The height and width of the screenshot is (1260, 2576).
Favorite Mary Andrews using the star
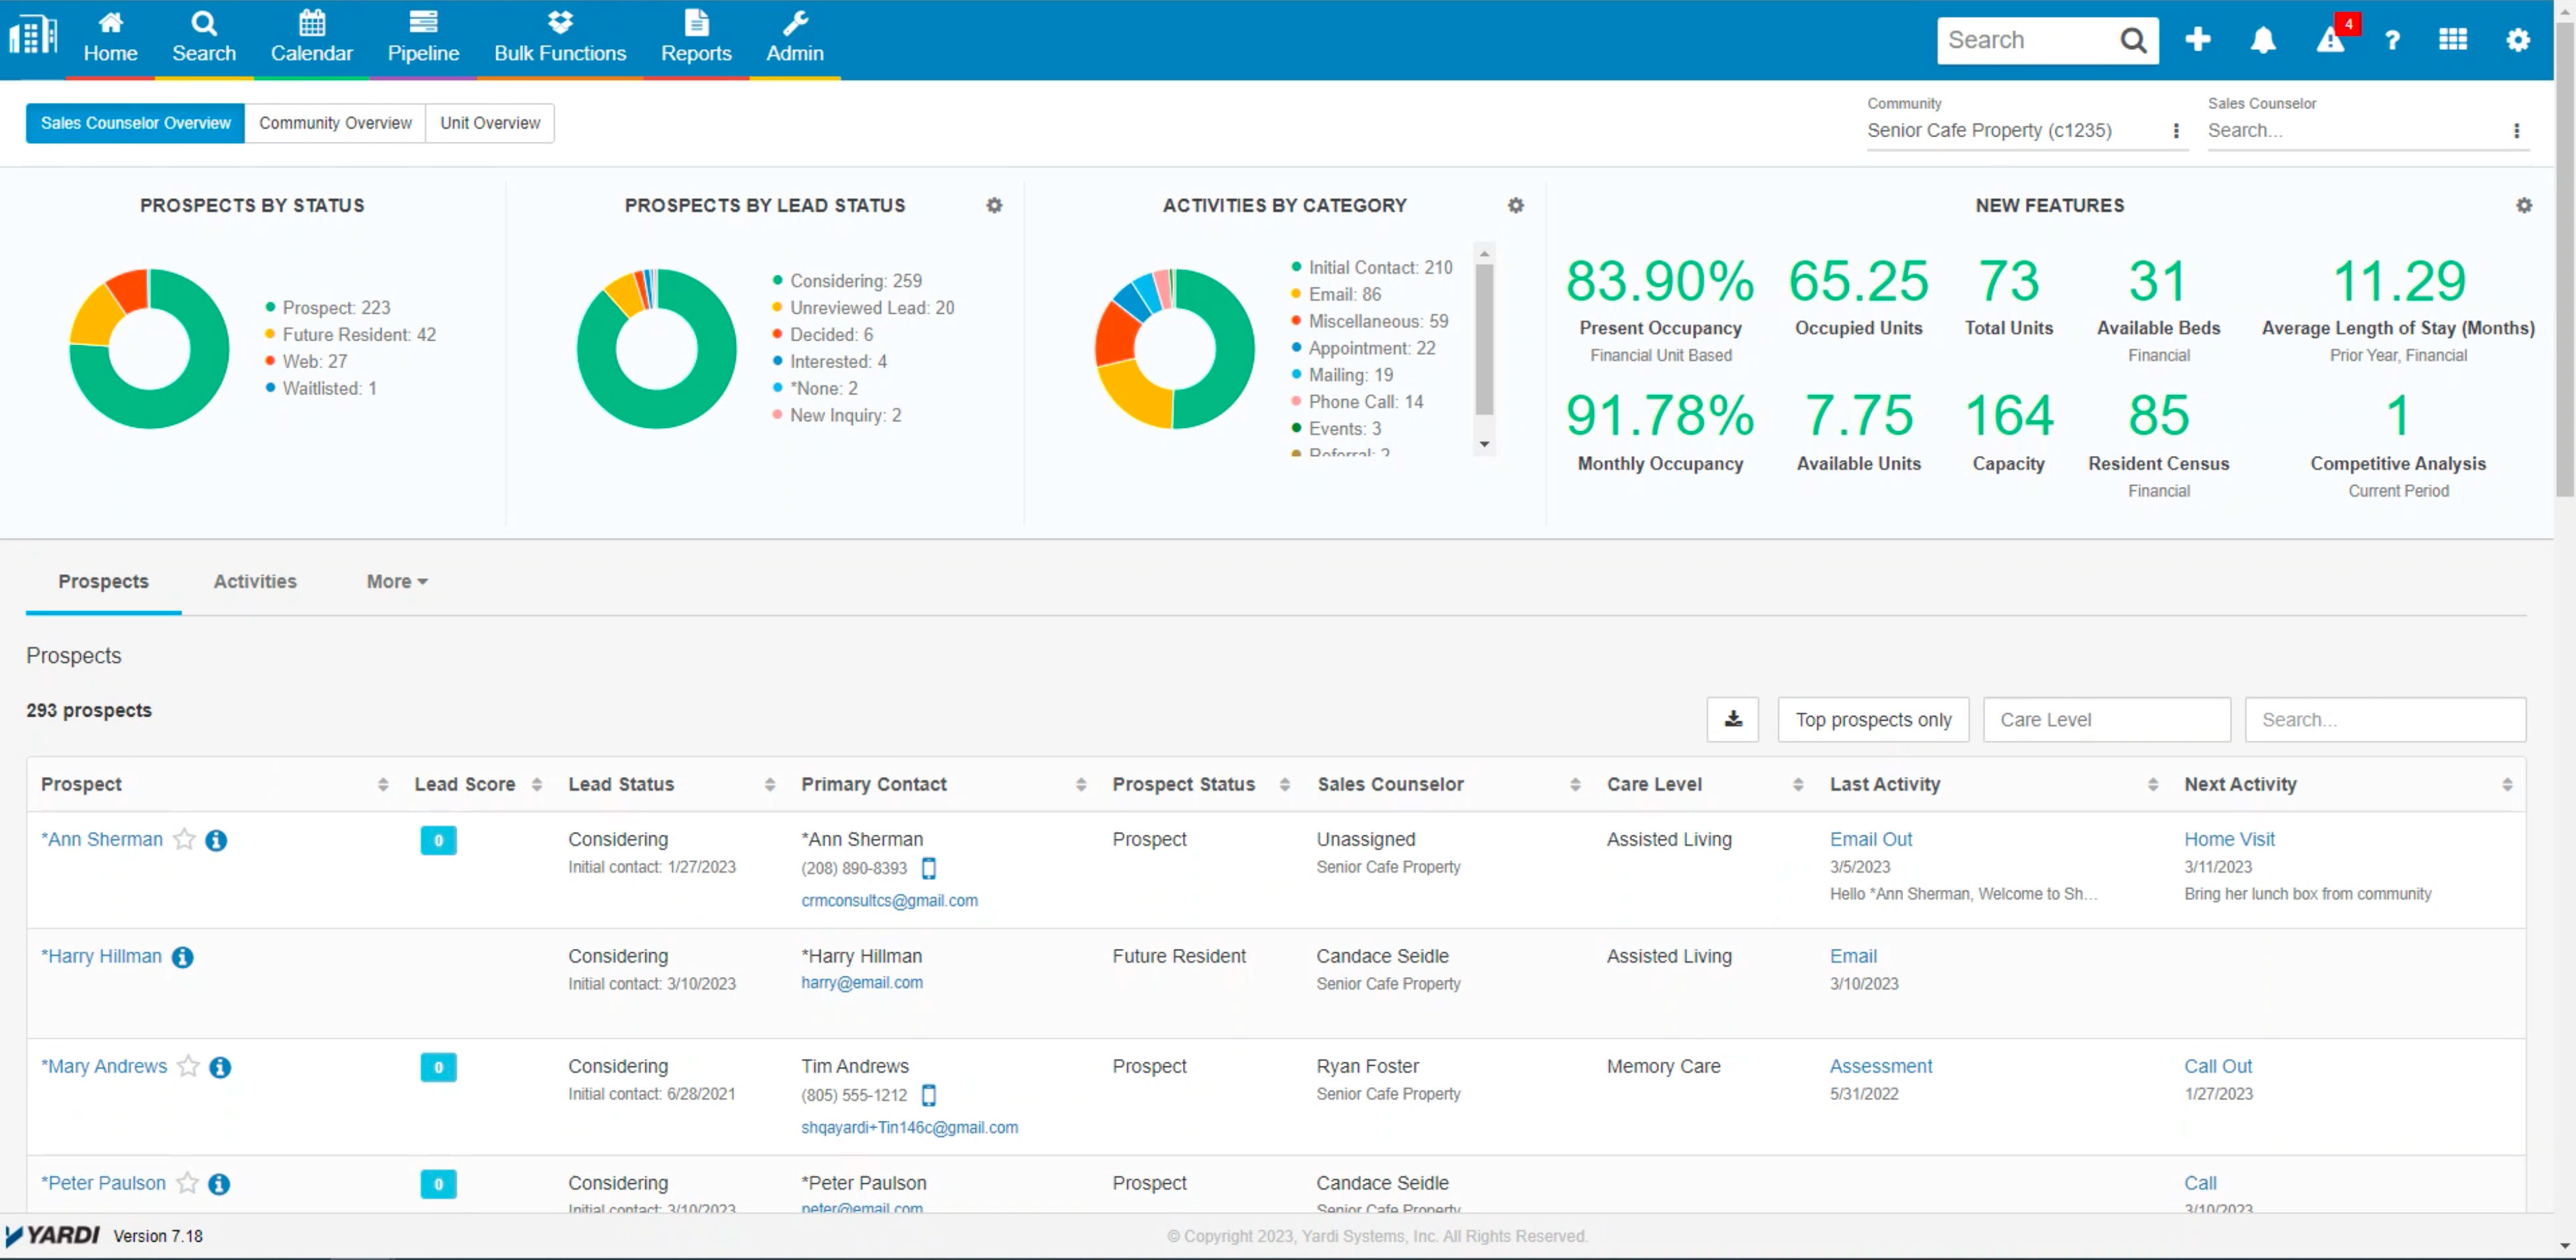[188, 1067]
